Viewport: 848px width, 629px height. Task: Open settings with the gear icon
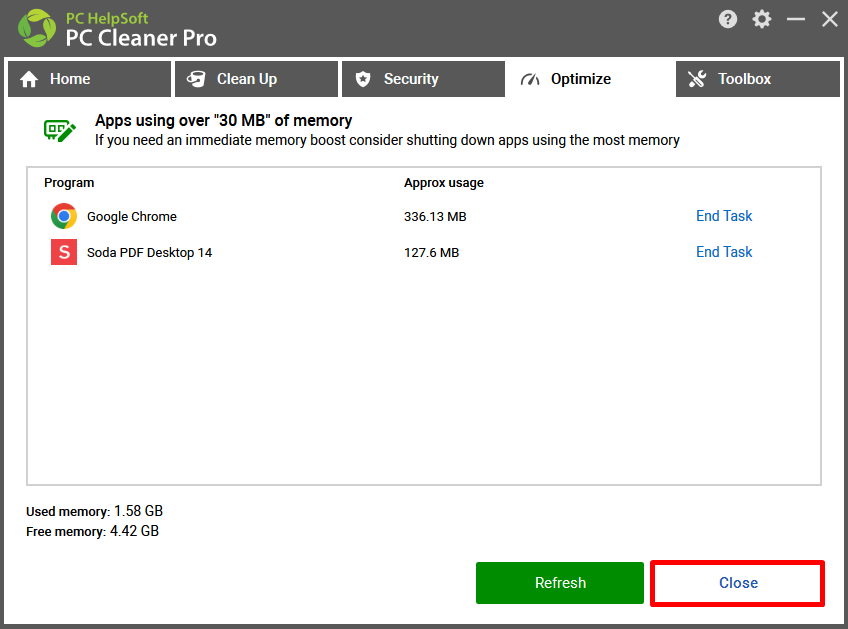pos(762,19)
